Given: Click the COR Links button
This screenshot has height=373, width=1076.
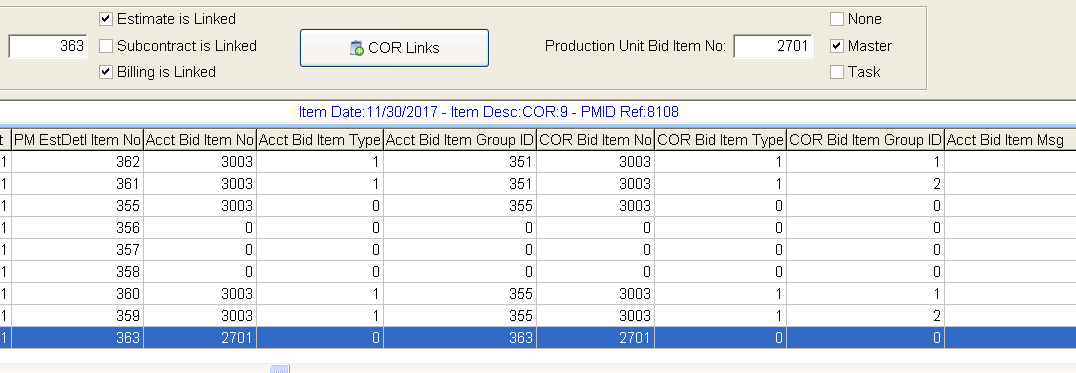Looking at the screenshot, I should point(394,48).
